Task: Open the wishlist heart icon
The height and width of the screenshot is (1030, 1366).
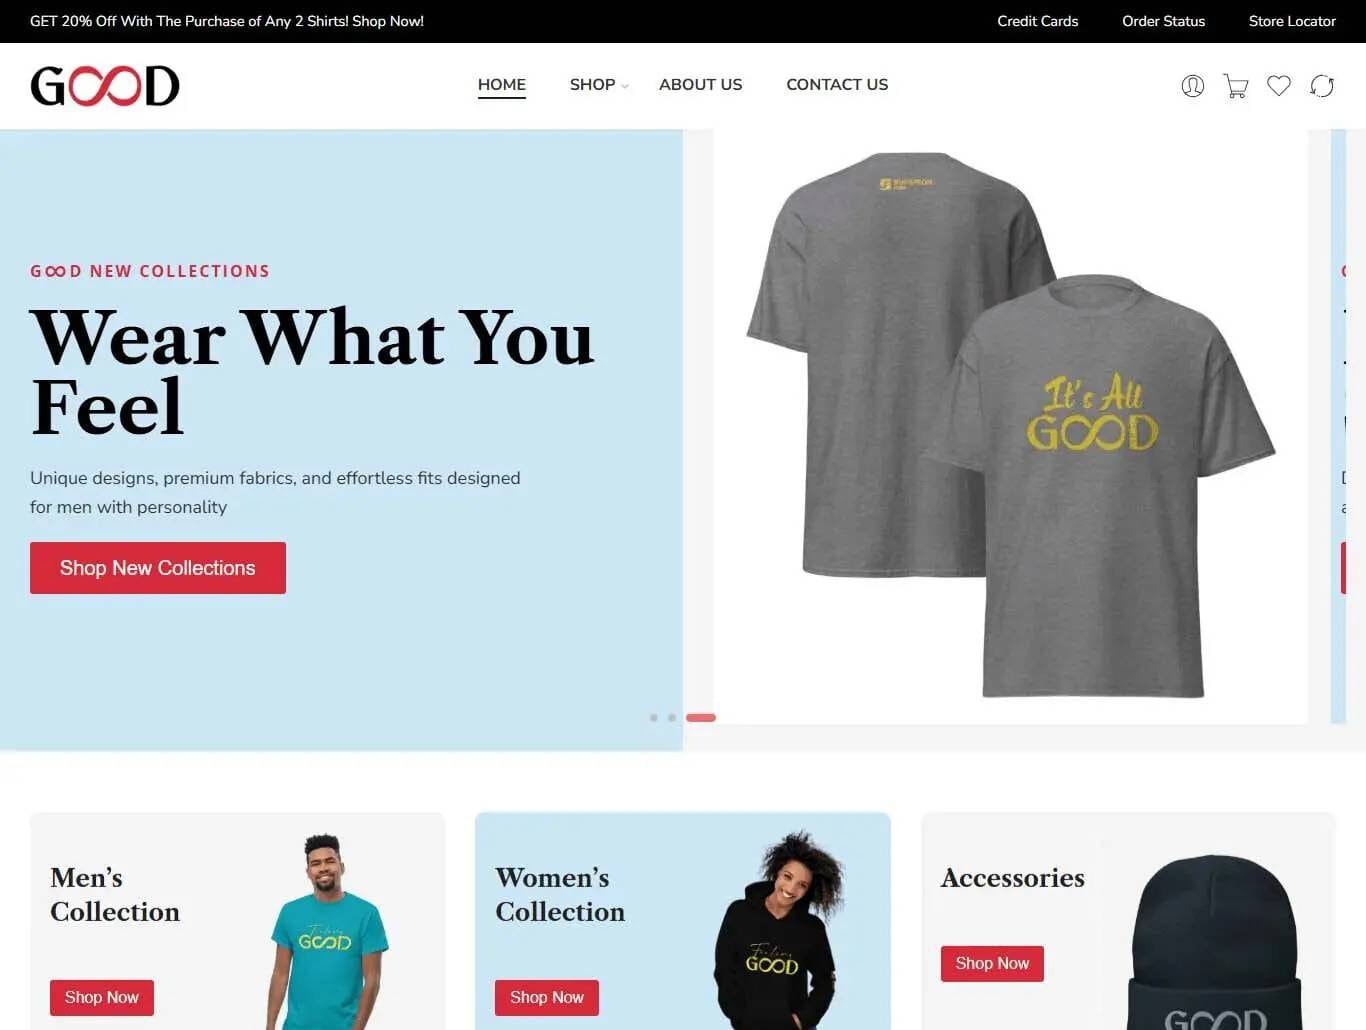Action: tap(1279, 86)
